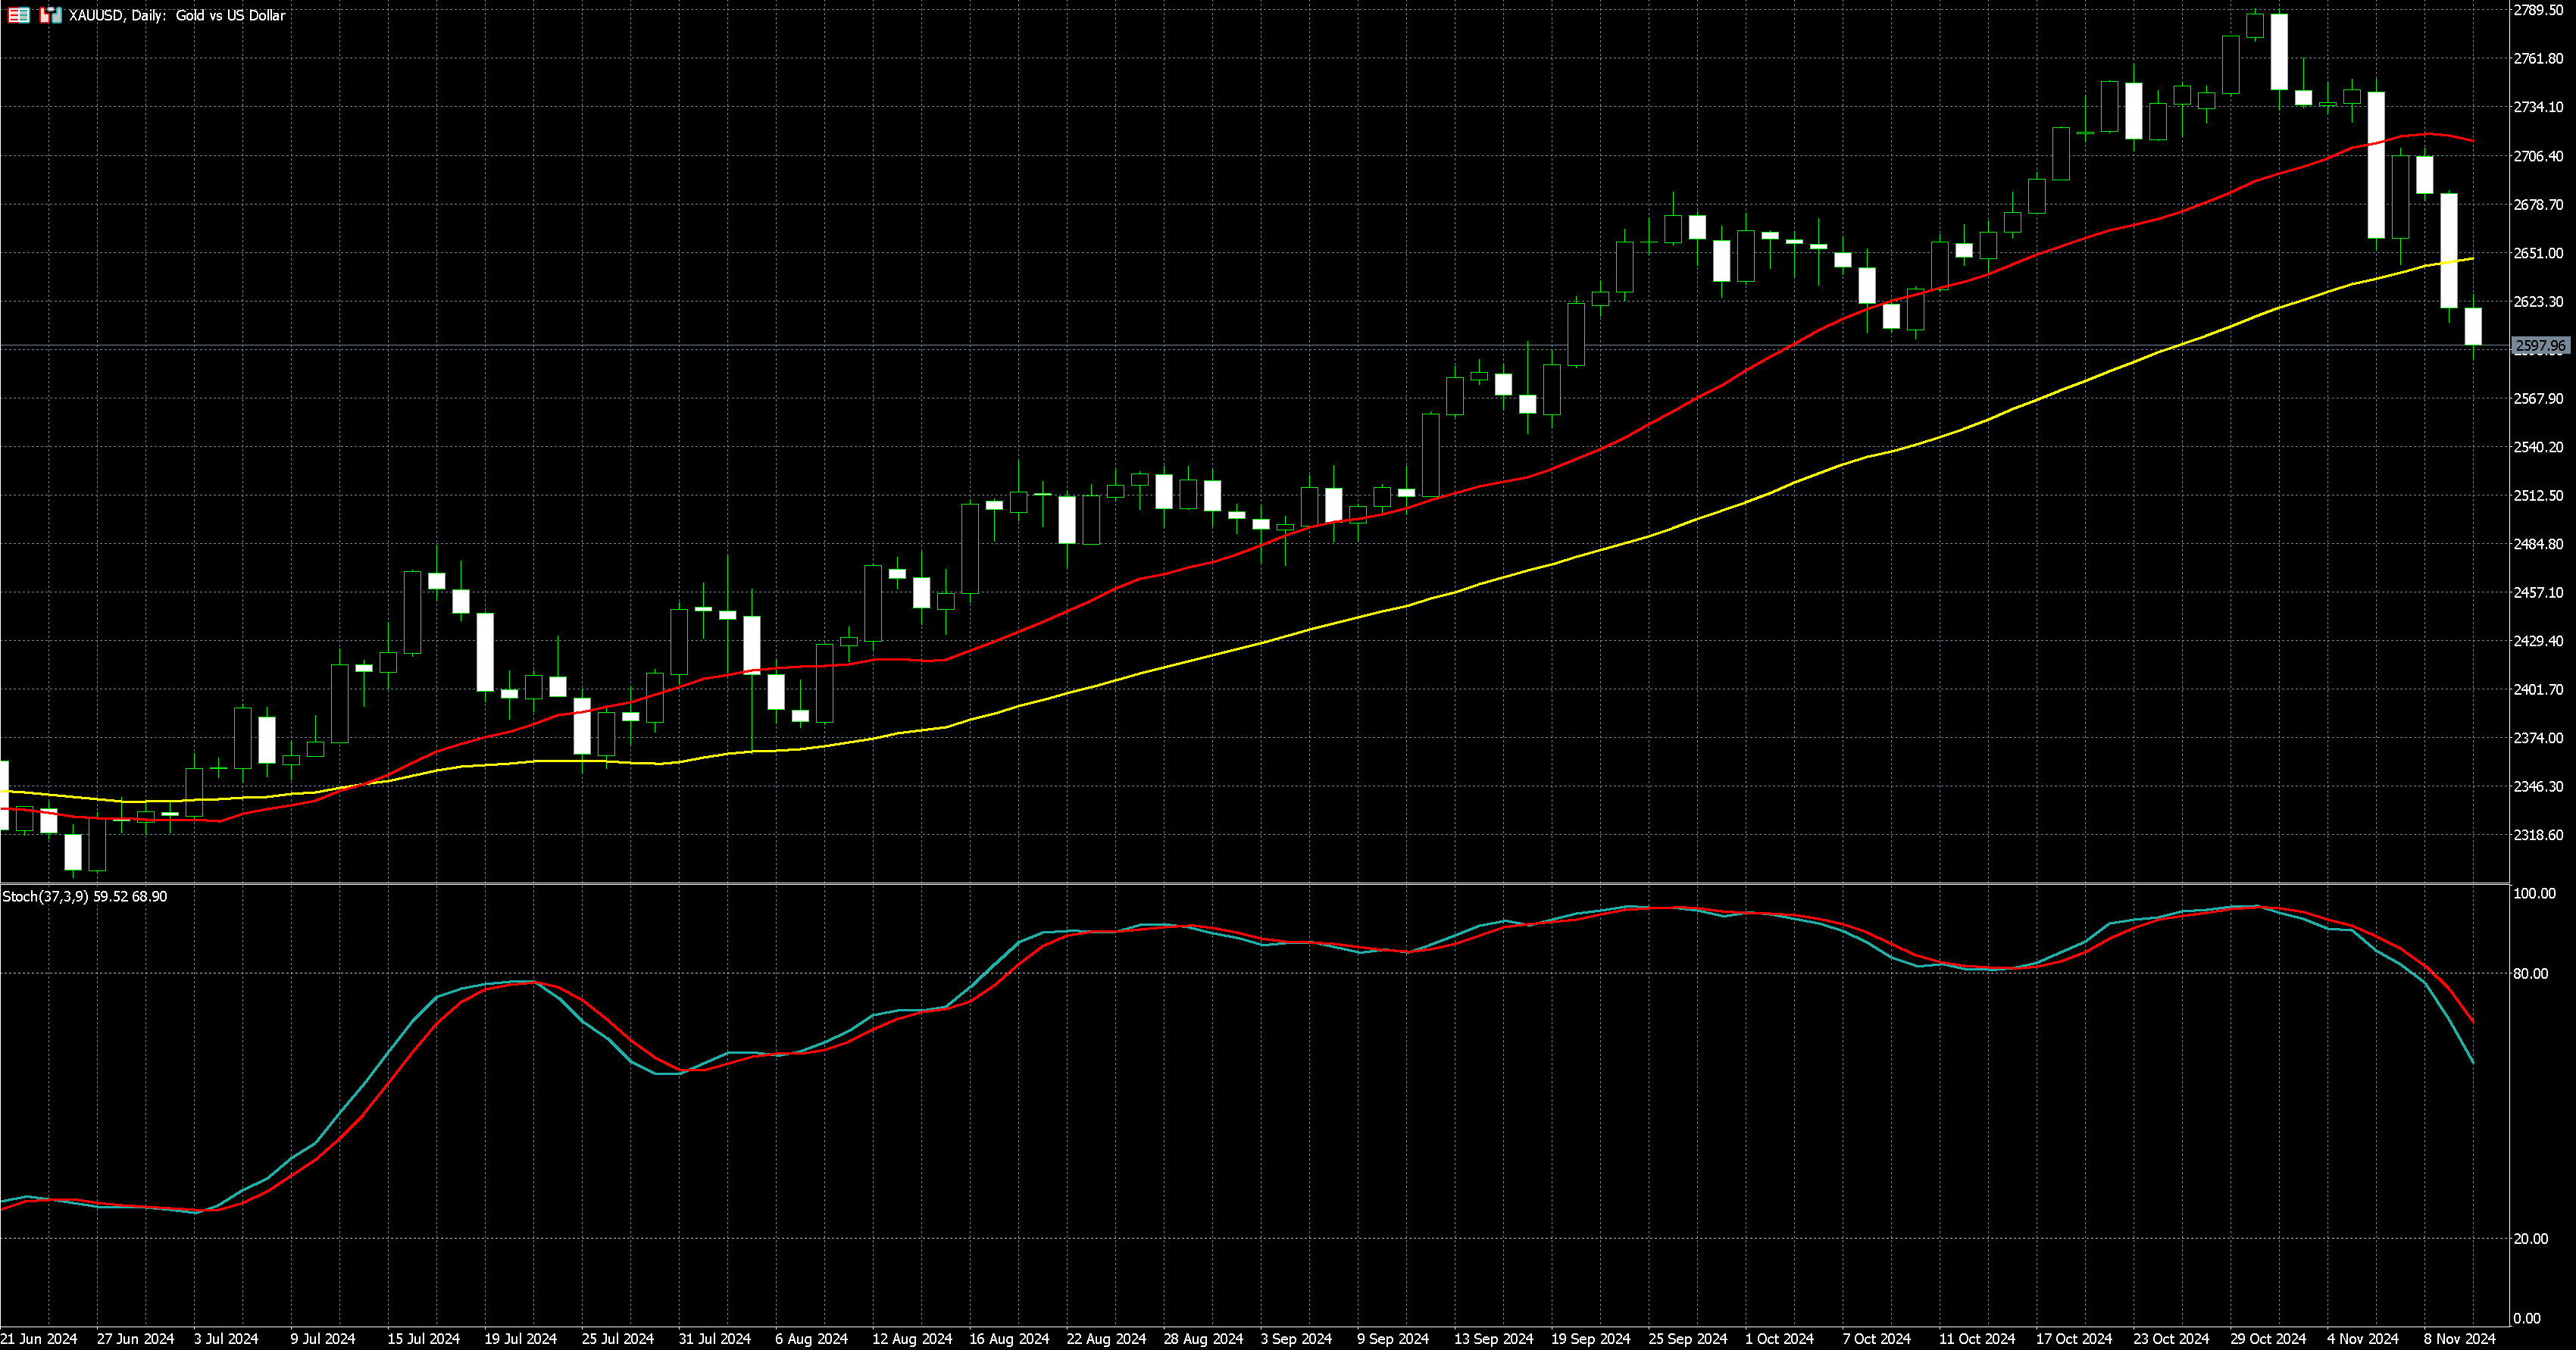Click the last candle on the chart
Image resolution: width=2576 pixels, height=1350 pixels.
(x=2473, y=326)
